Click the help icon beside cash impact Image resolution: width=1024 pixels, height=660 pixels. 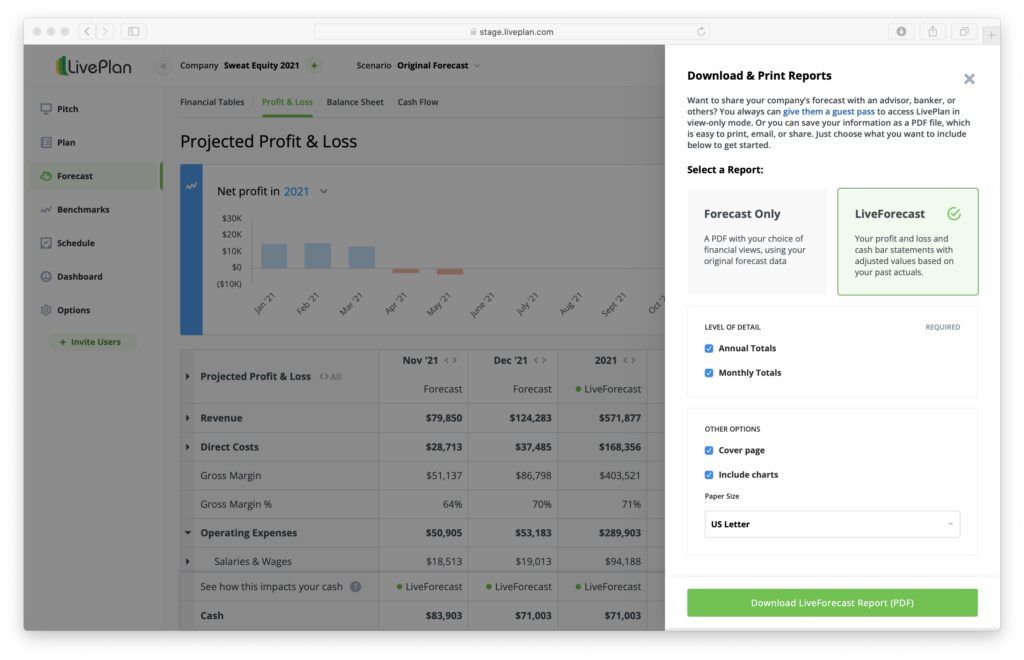pyautogui.click(x=355, y=587)
